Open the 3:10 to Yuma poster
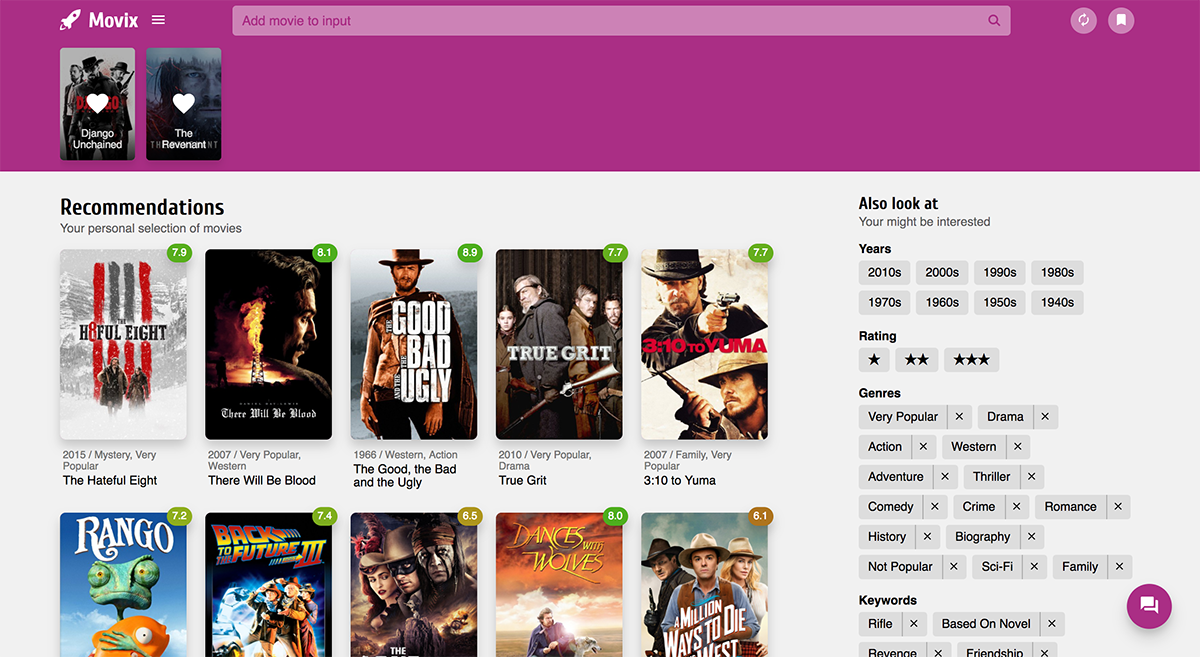Image resolution: width=1200 pixels, height=657 pixels. click(x=705, y=344)
